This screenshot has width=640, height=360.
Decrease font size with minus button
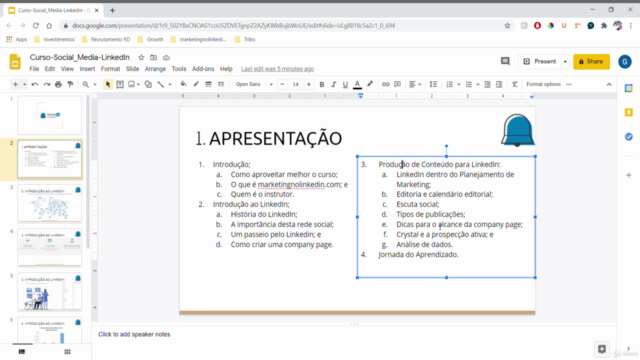click(x=282, y=84)
